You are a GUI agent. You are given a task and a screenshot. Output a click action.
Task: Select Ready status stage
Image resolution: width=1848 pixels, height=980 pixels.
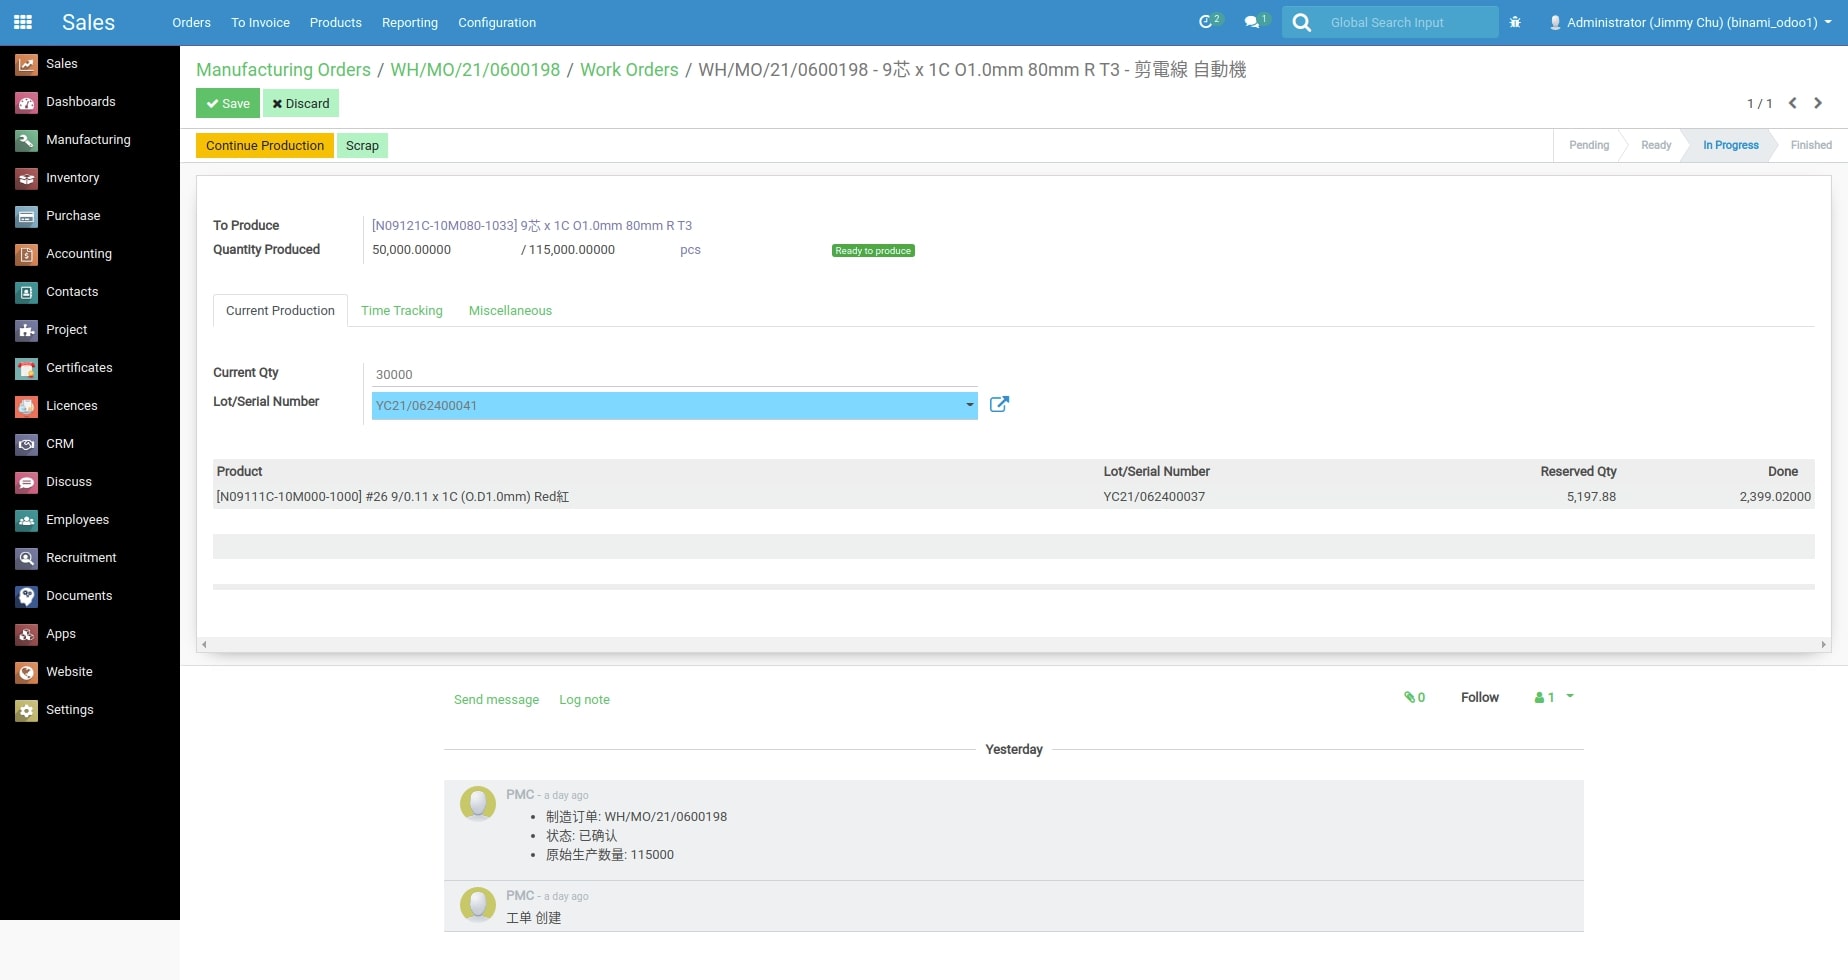pos(1656,145)
